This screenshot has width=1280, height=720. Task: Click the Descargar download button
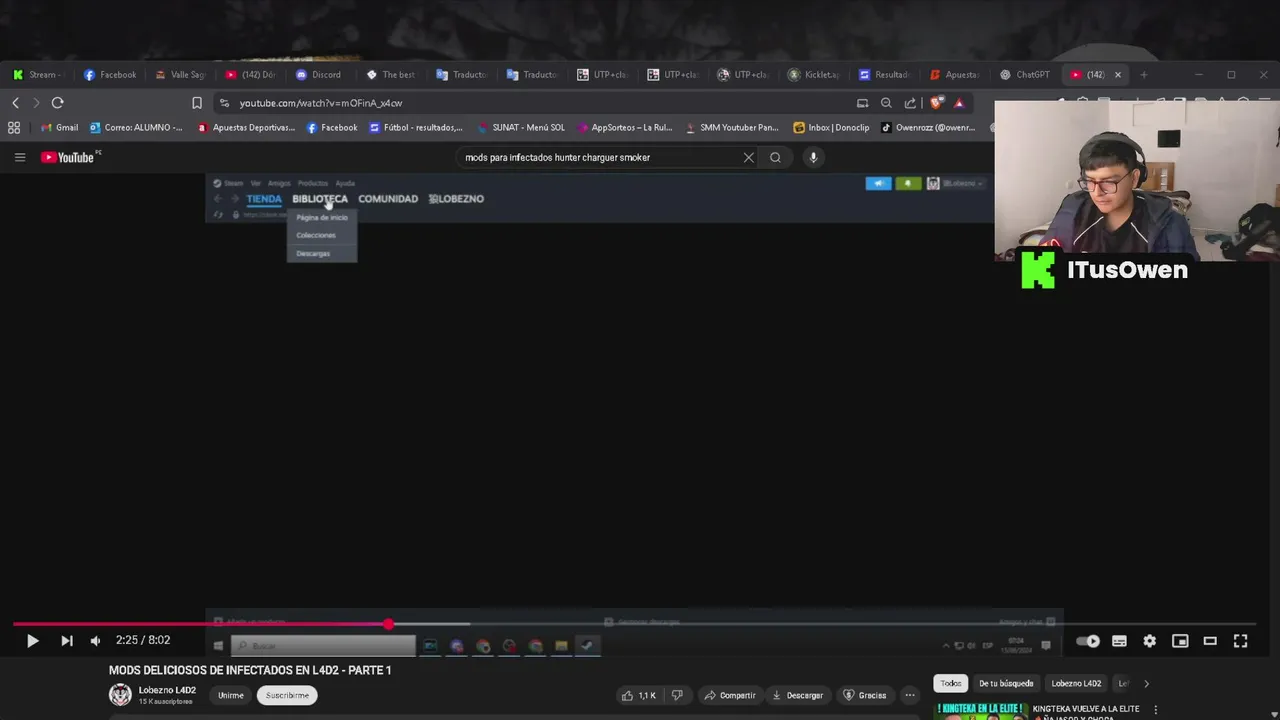798,695
